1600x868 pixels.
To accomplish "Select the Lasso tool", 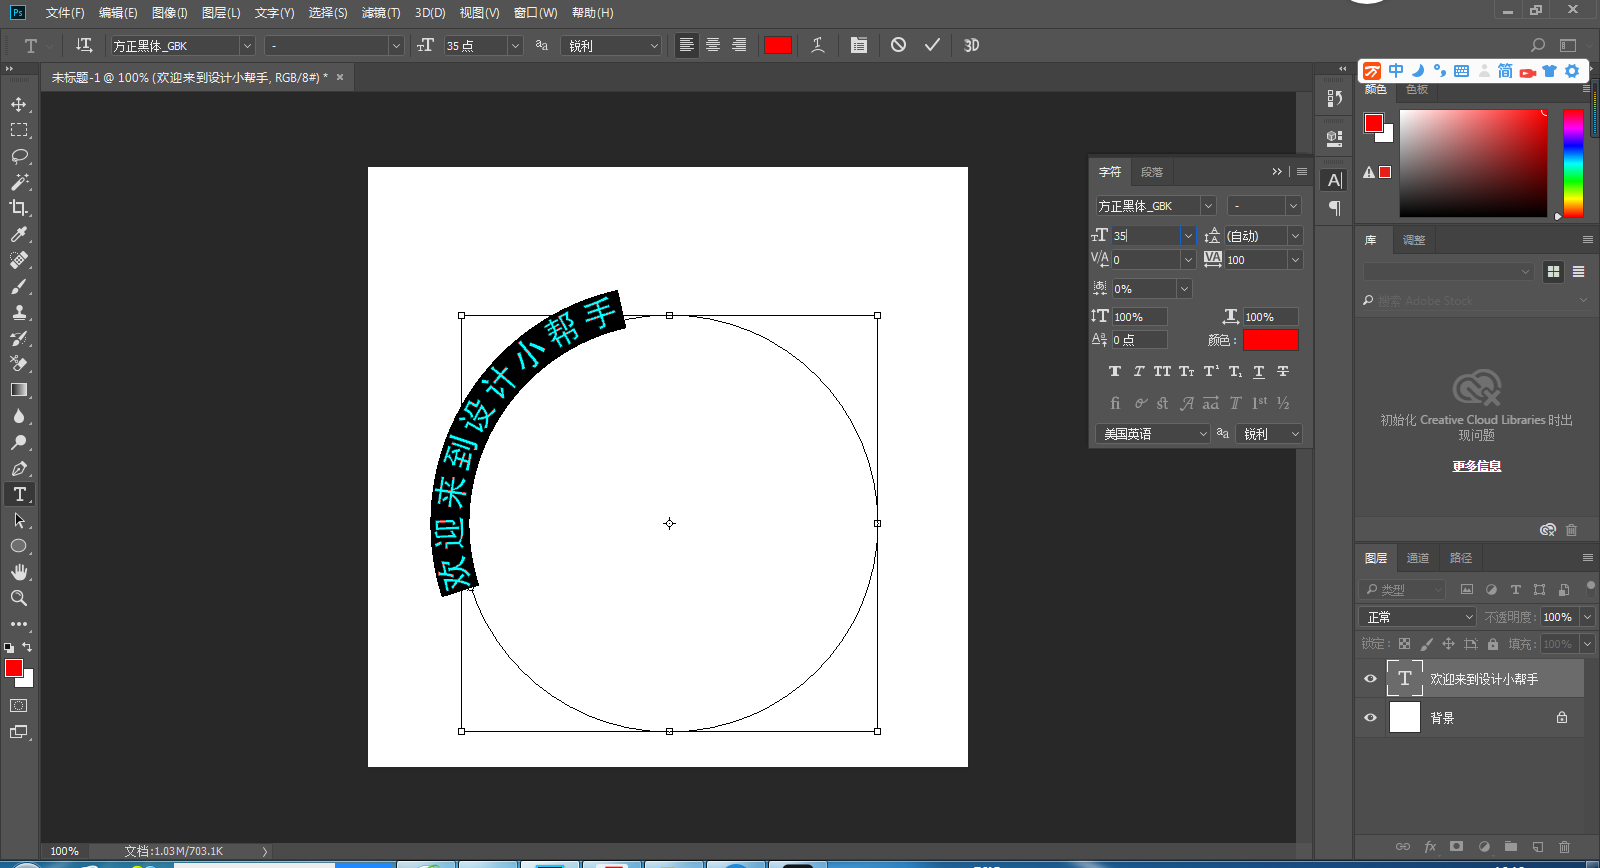I will click(x=19, y=156).
